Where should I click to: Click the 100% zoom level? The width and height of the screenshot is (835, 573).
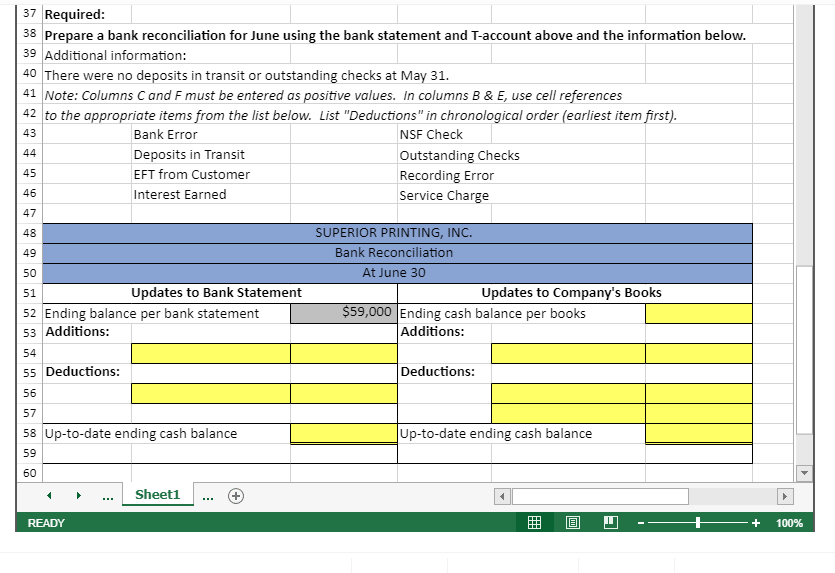tap(789, 523)
